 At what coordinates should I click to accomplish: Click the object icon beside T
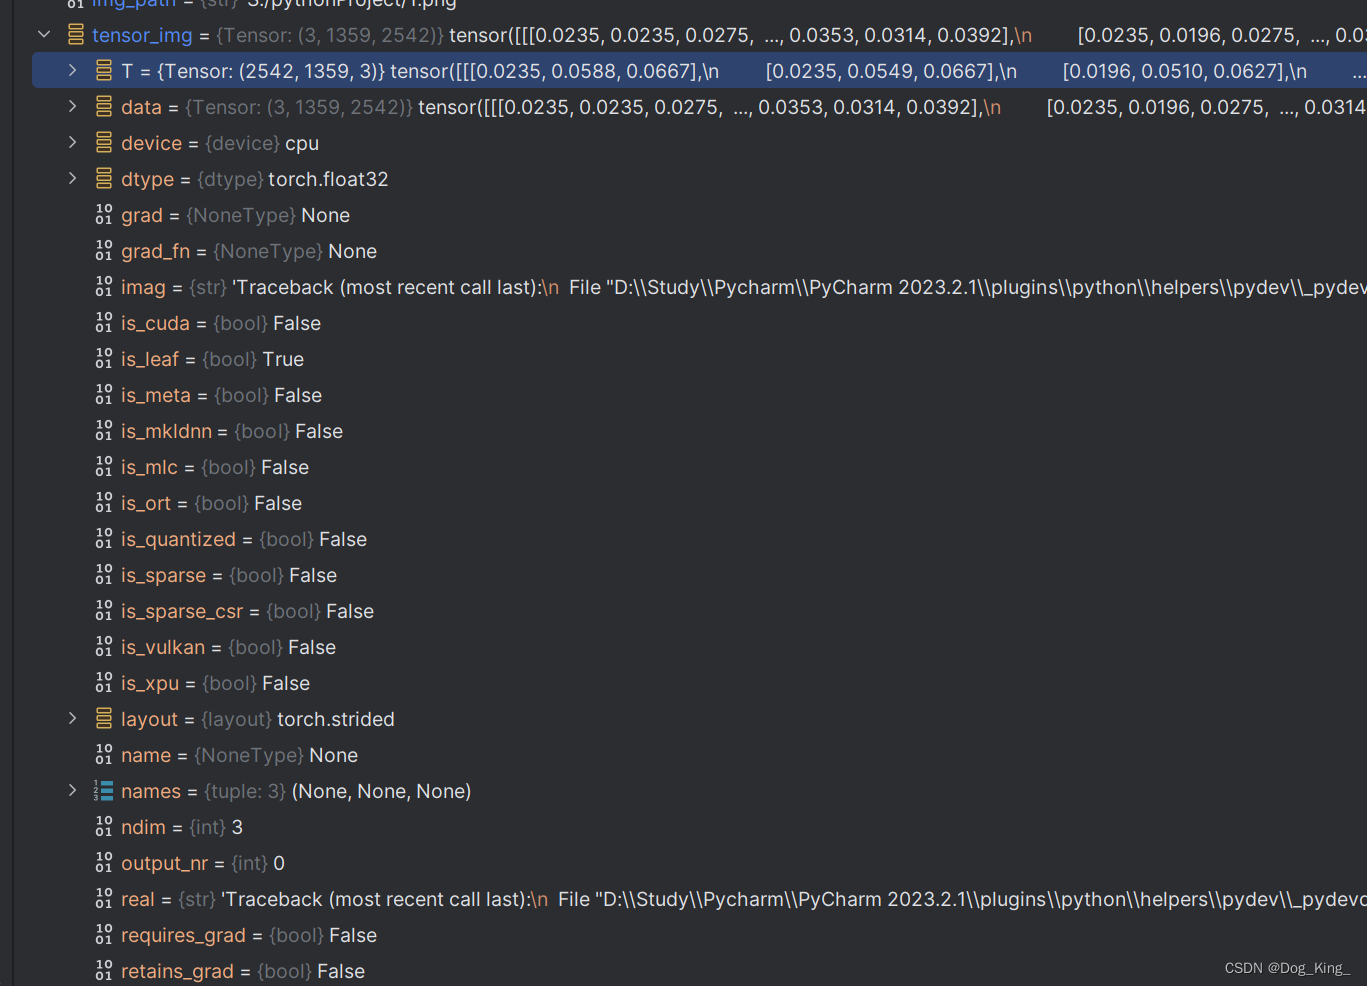(104, 71)
